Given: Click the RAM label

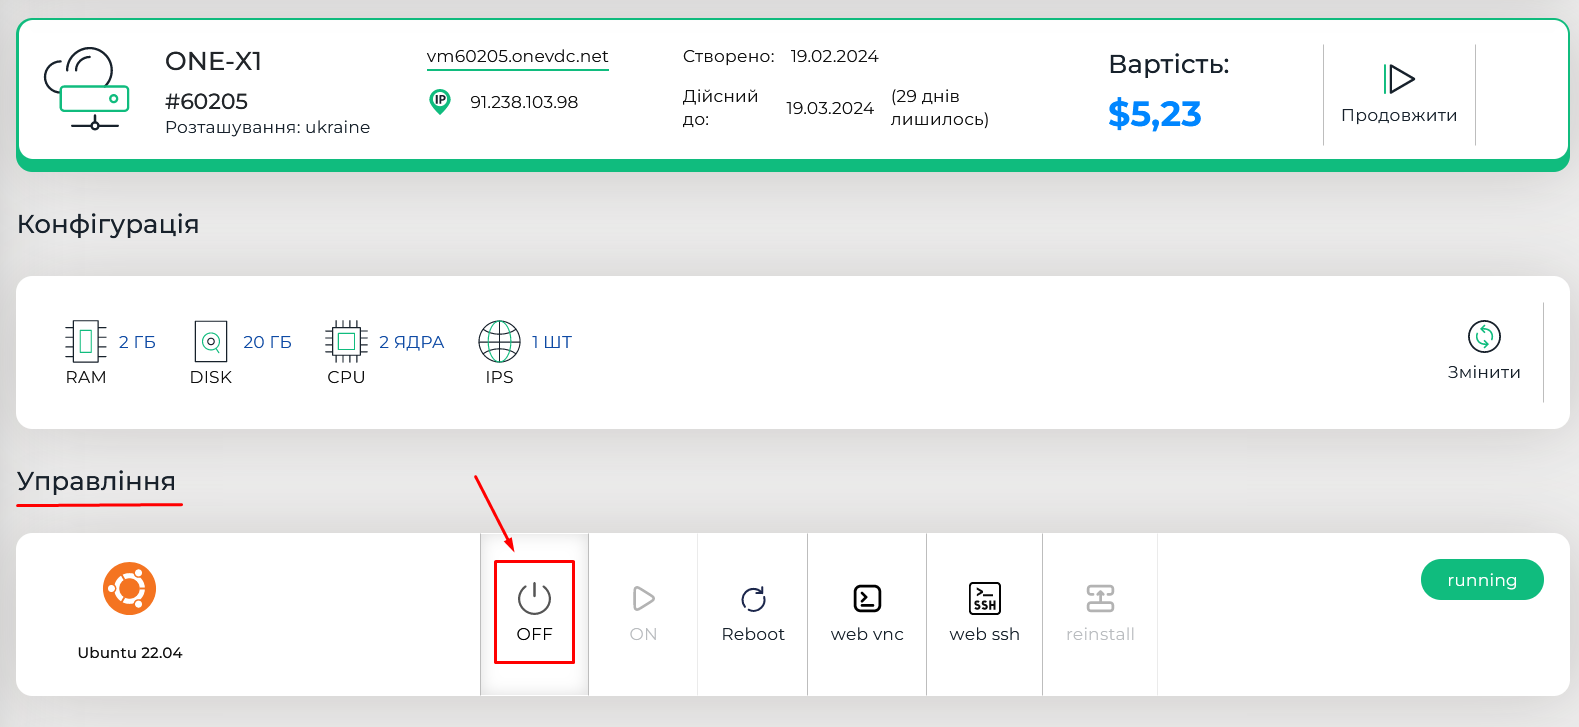Looking at the screenshot, I should [86, 377].
